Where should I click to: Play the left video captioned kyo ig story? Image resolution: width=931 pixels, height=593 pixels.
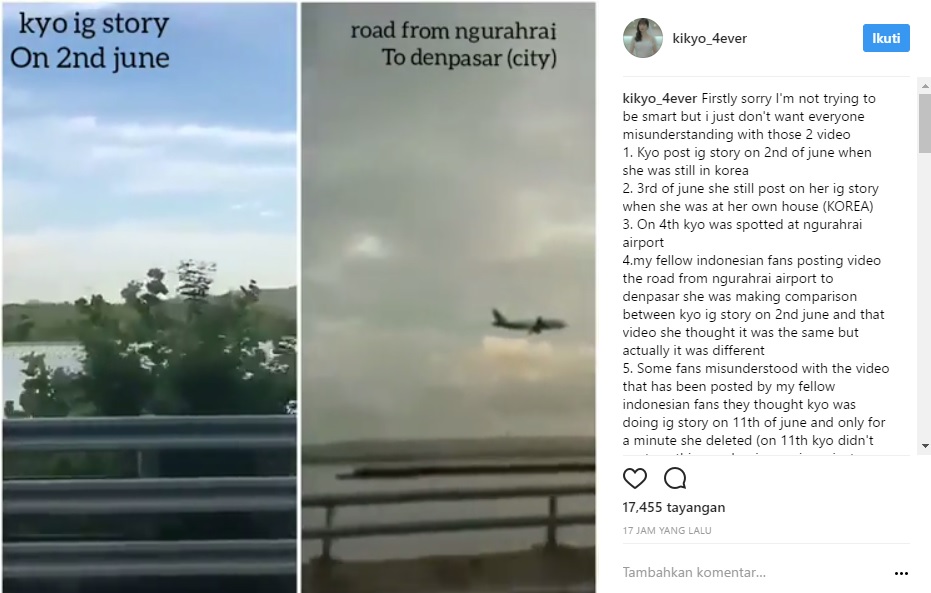150,297
